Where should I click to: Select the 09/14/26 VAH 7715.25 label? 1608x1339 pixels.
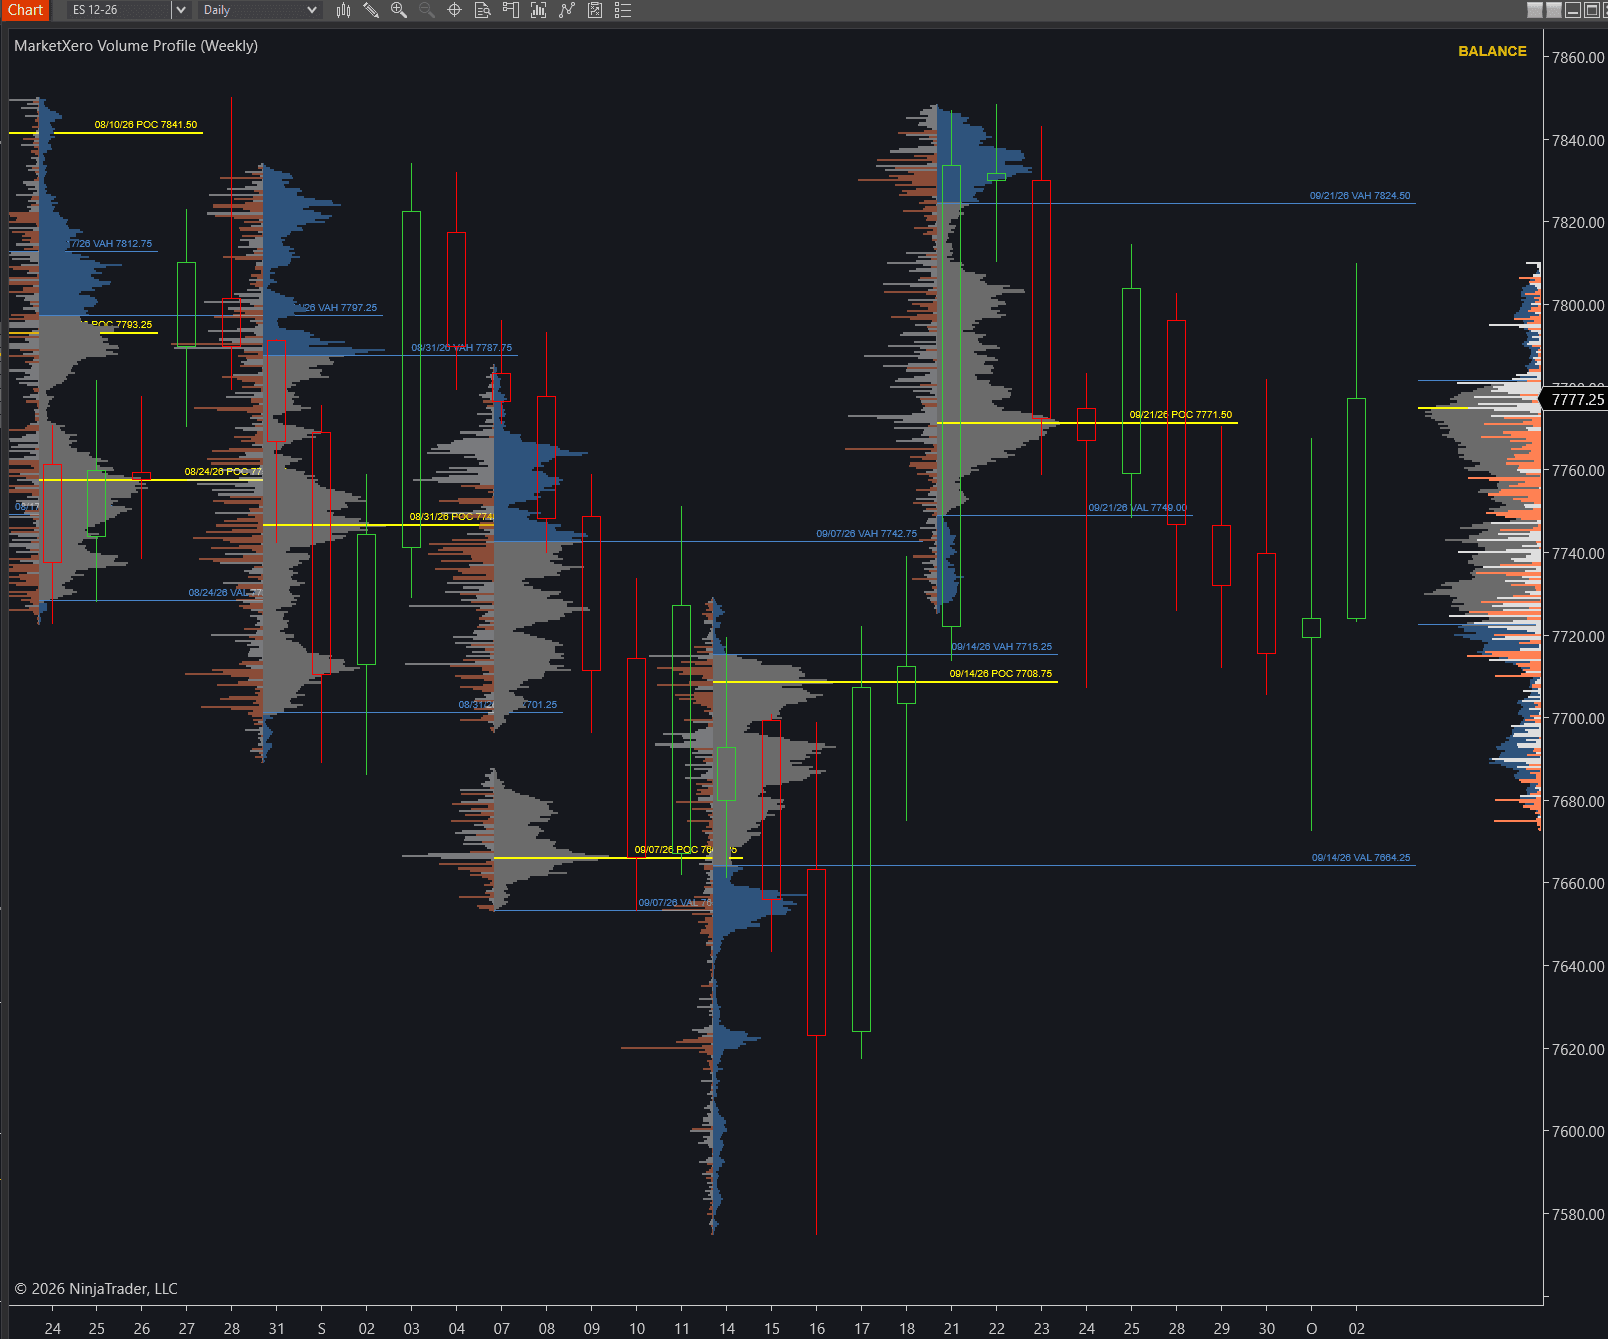click(1002, 647)
